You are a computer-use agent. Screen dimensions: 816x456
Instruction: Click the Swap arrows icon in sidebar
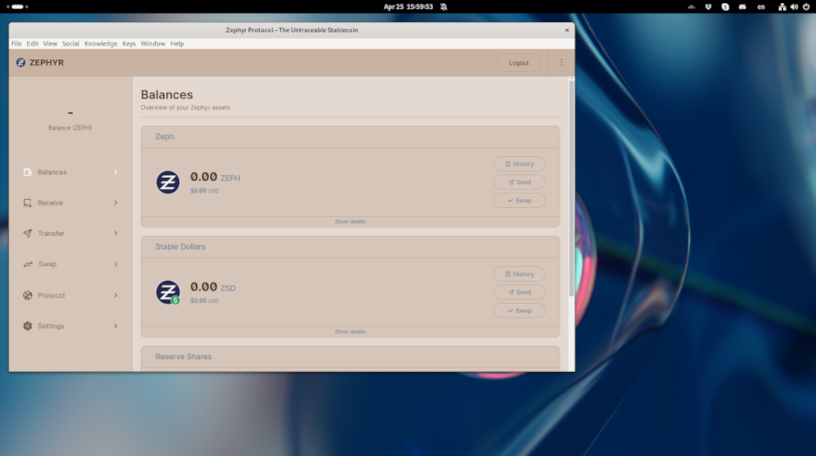(x=28, y=264)
